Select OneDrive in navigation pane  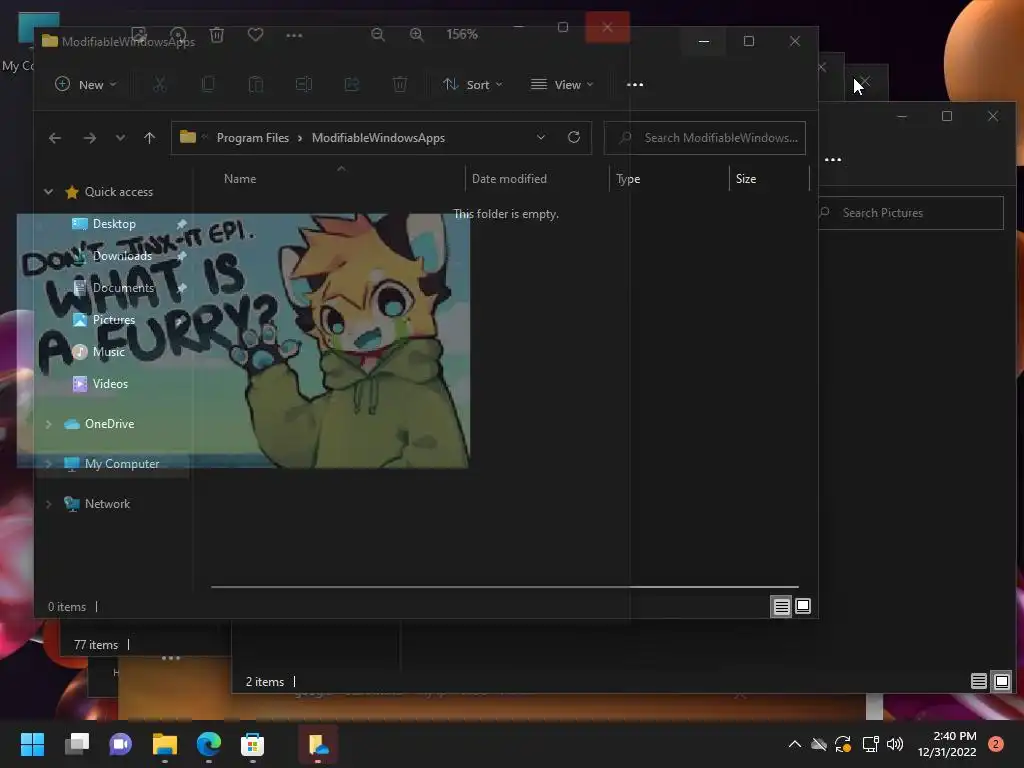click(109, 424)
